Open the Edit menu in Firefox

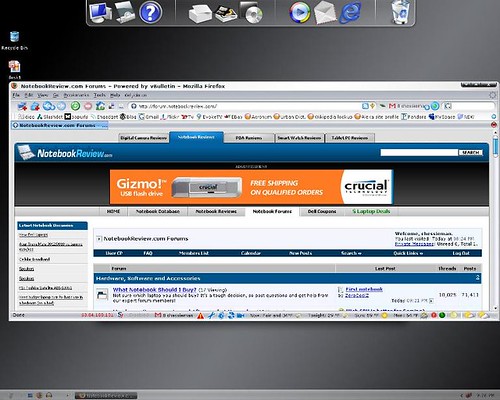(29, 95)
